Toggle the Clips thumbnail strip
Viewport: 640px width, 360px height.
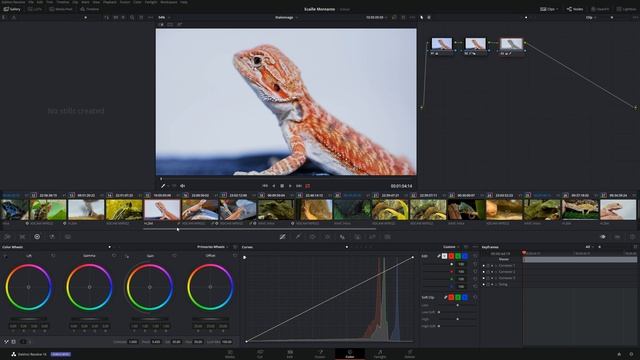[x=549, y=9]
